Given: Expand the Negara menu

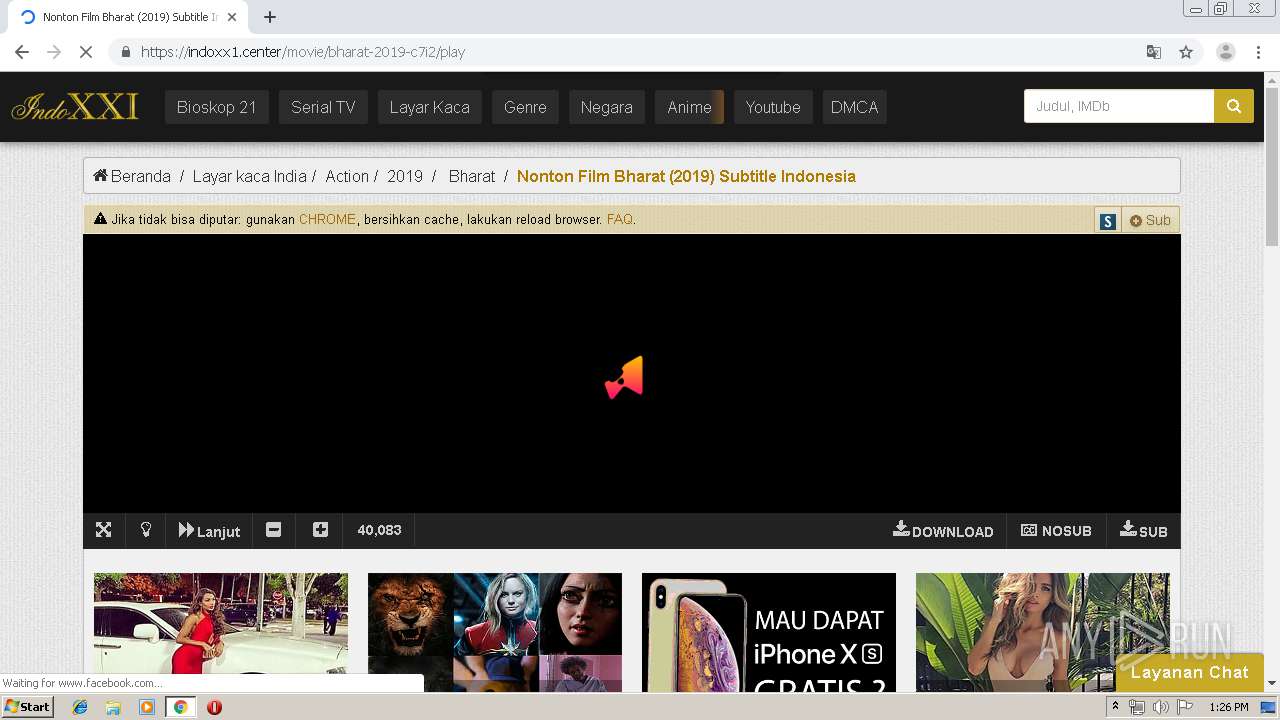Looking at the screenshot, I should [x=607, y=107].
